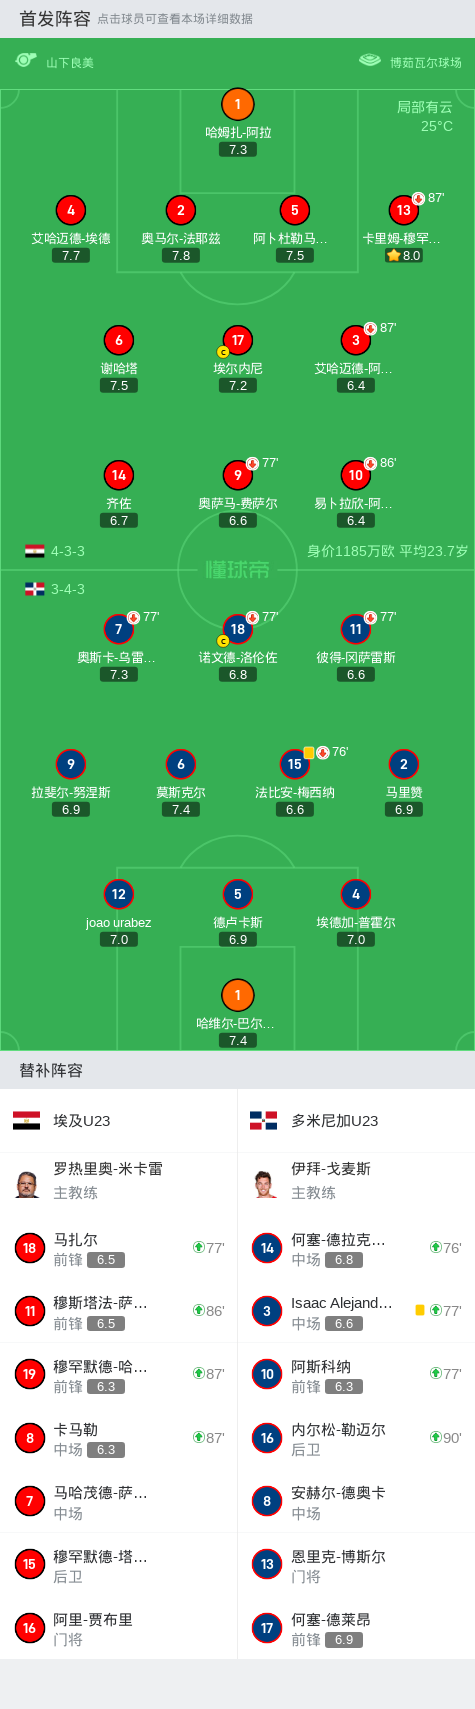Viewport: 475px width, 1709px height.
Task: Open substitute 何塞-德莱昂 number 17
Action: [x=356, y=1628]
